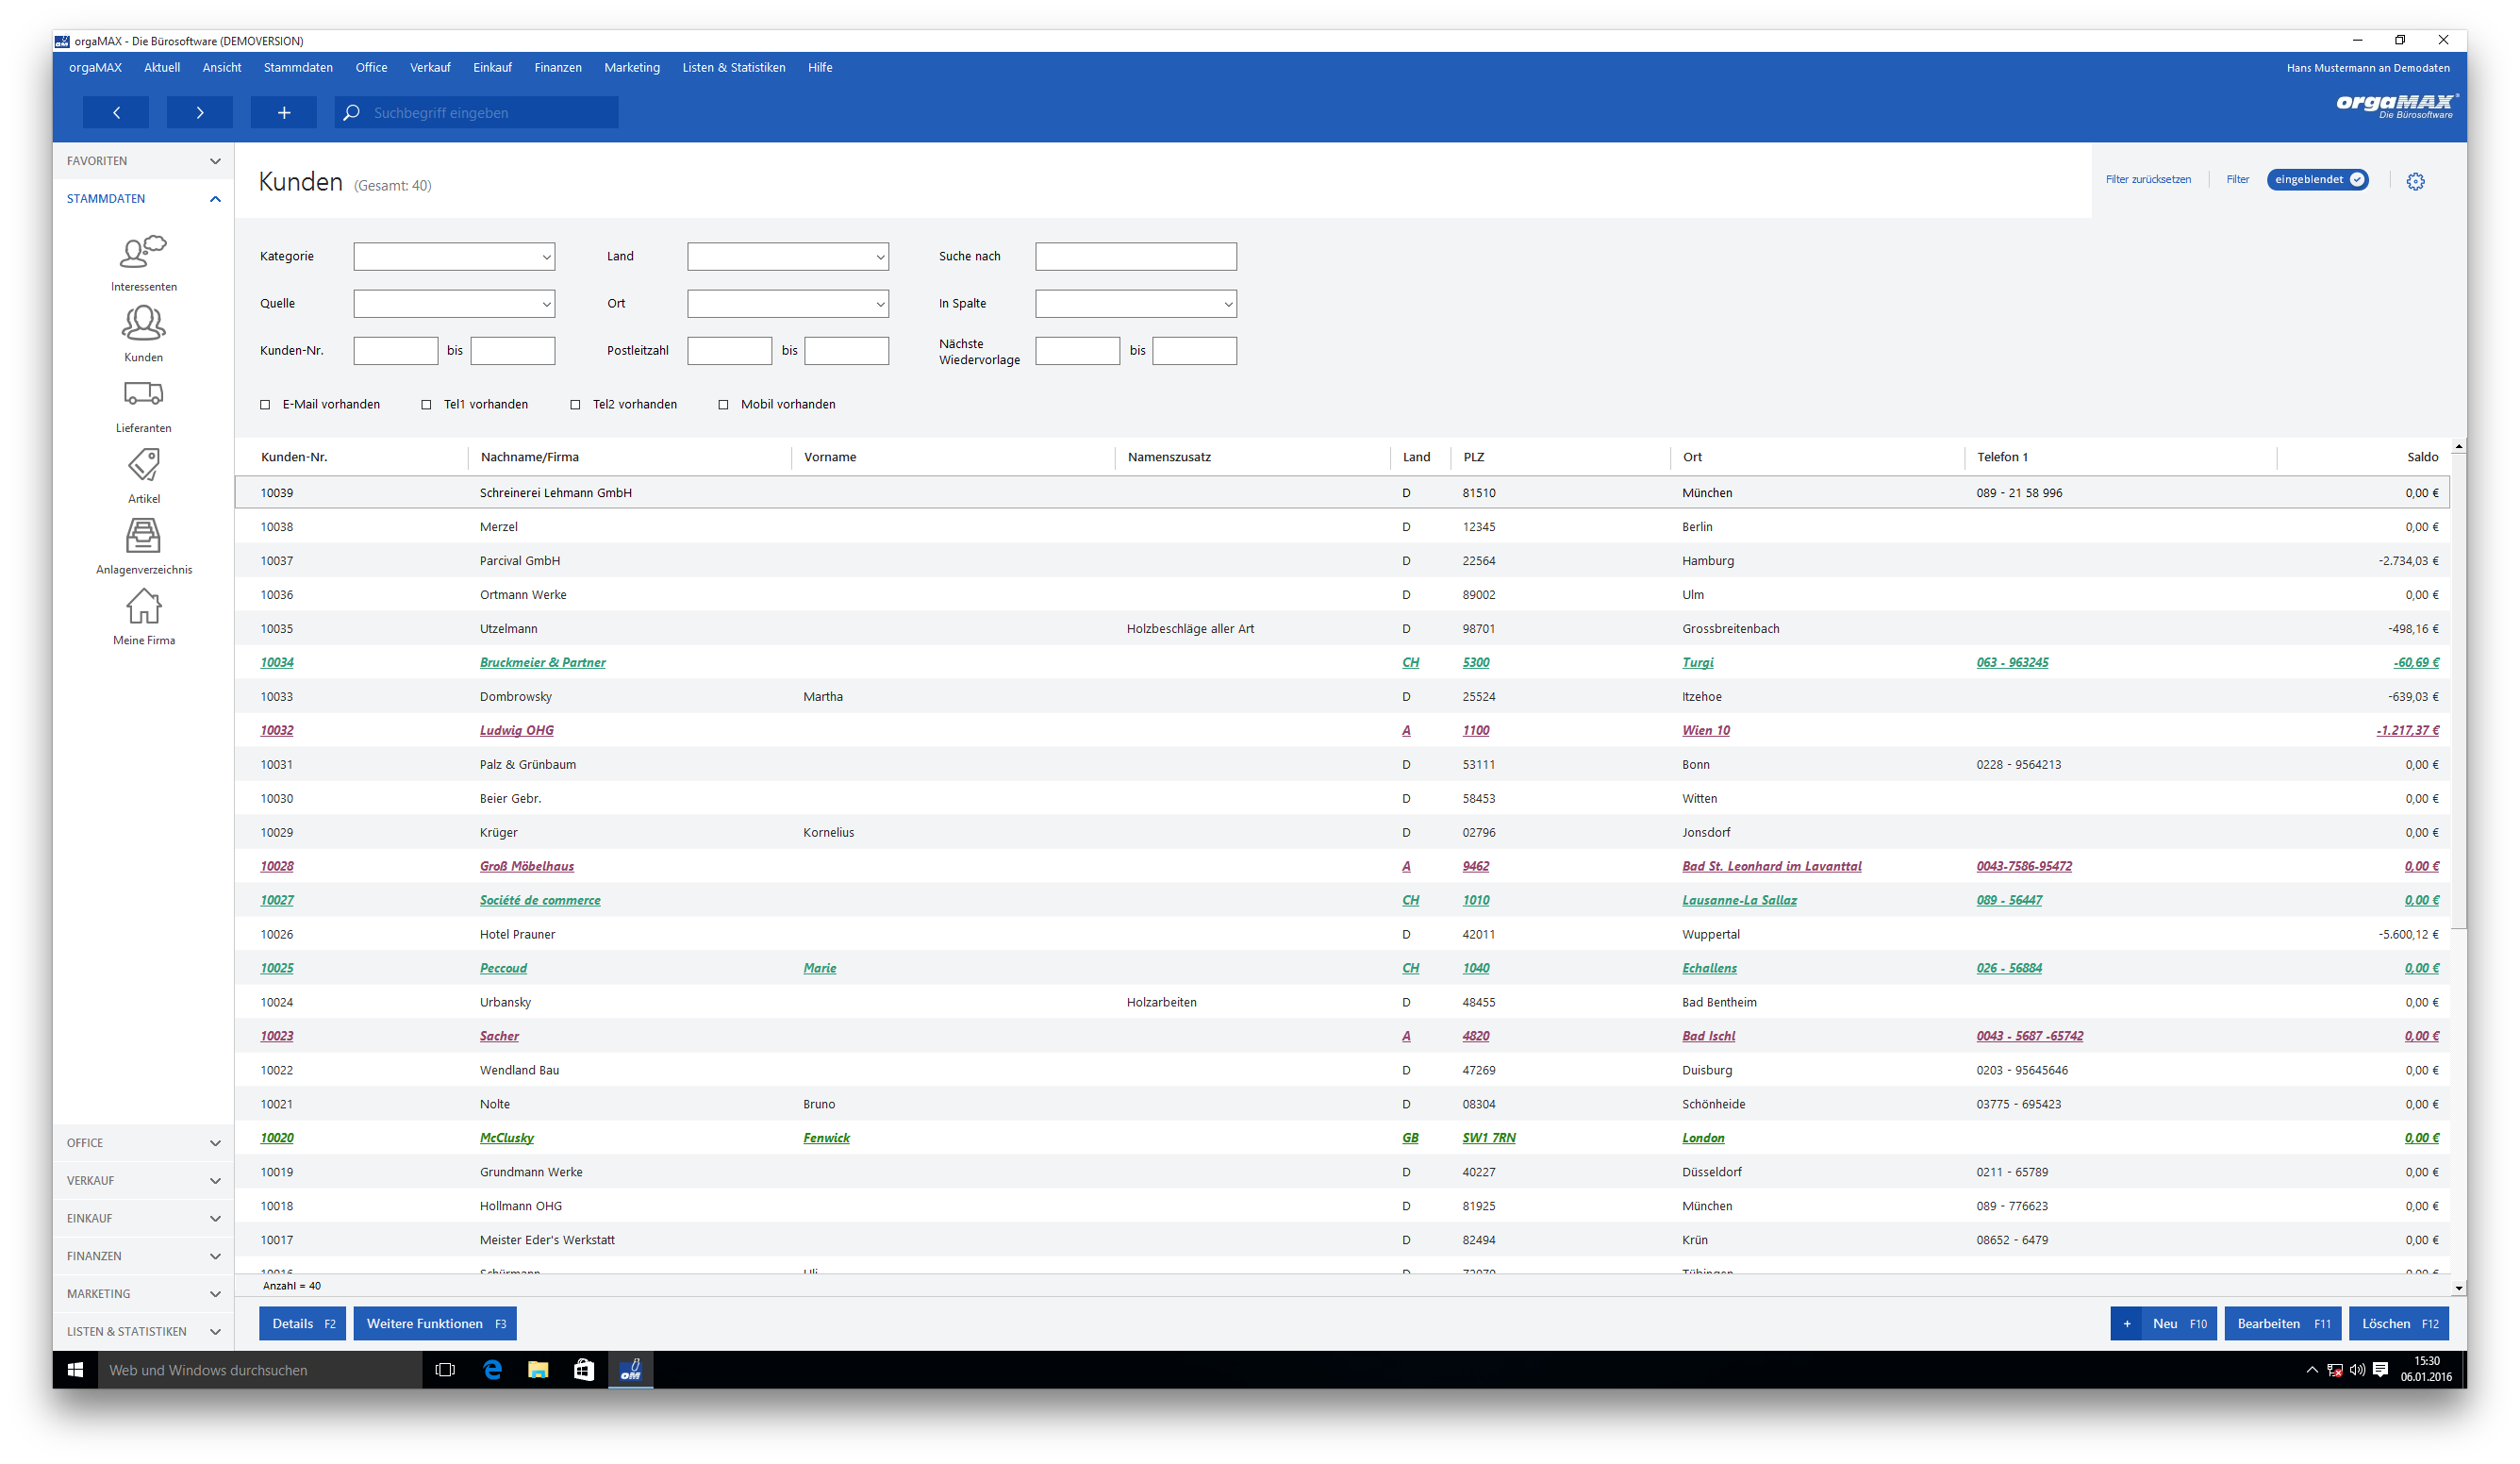
Task: Open the Finanzen menu
Action: [558, 68]
